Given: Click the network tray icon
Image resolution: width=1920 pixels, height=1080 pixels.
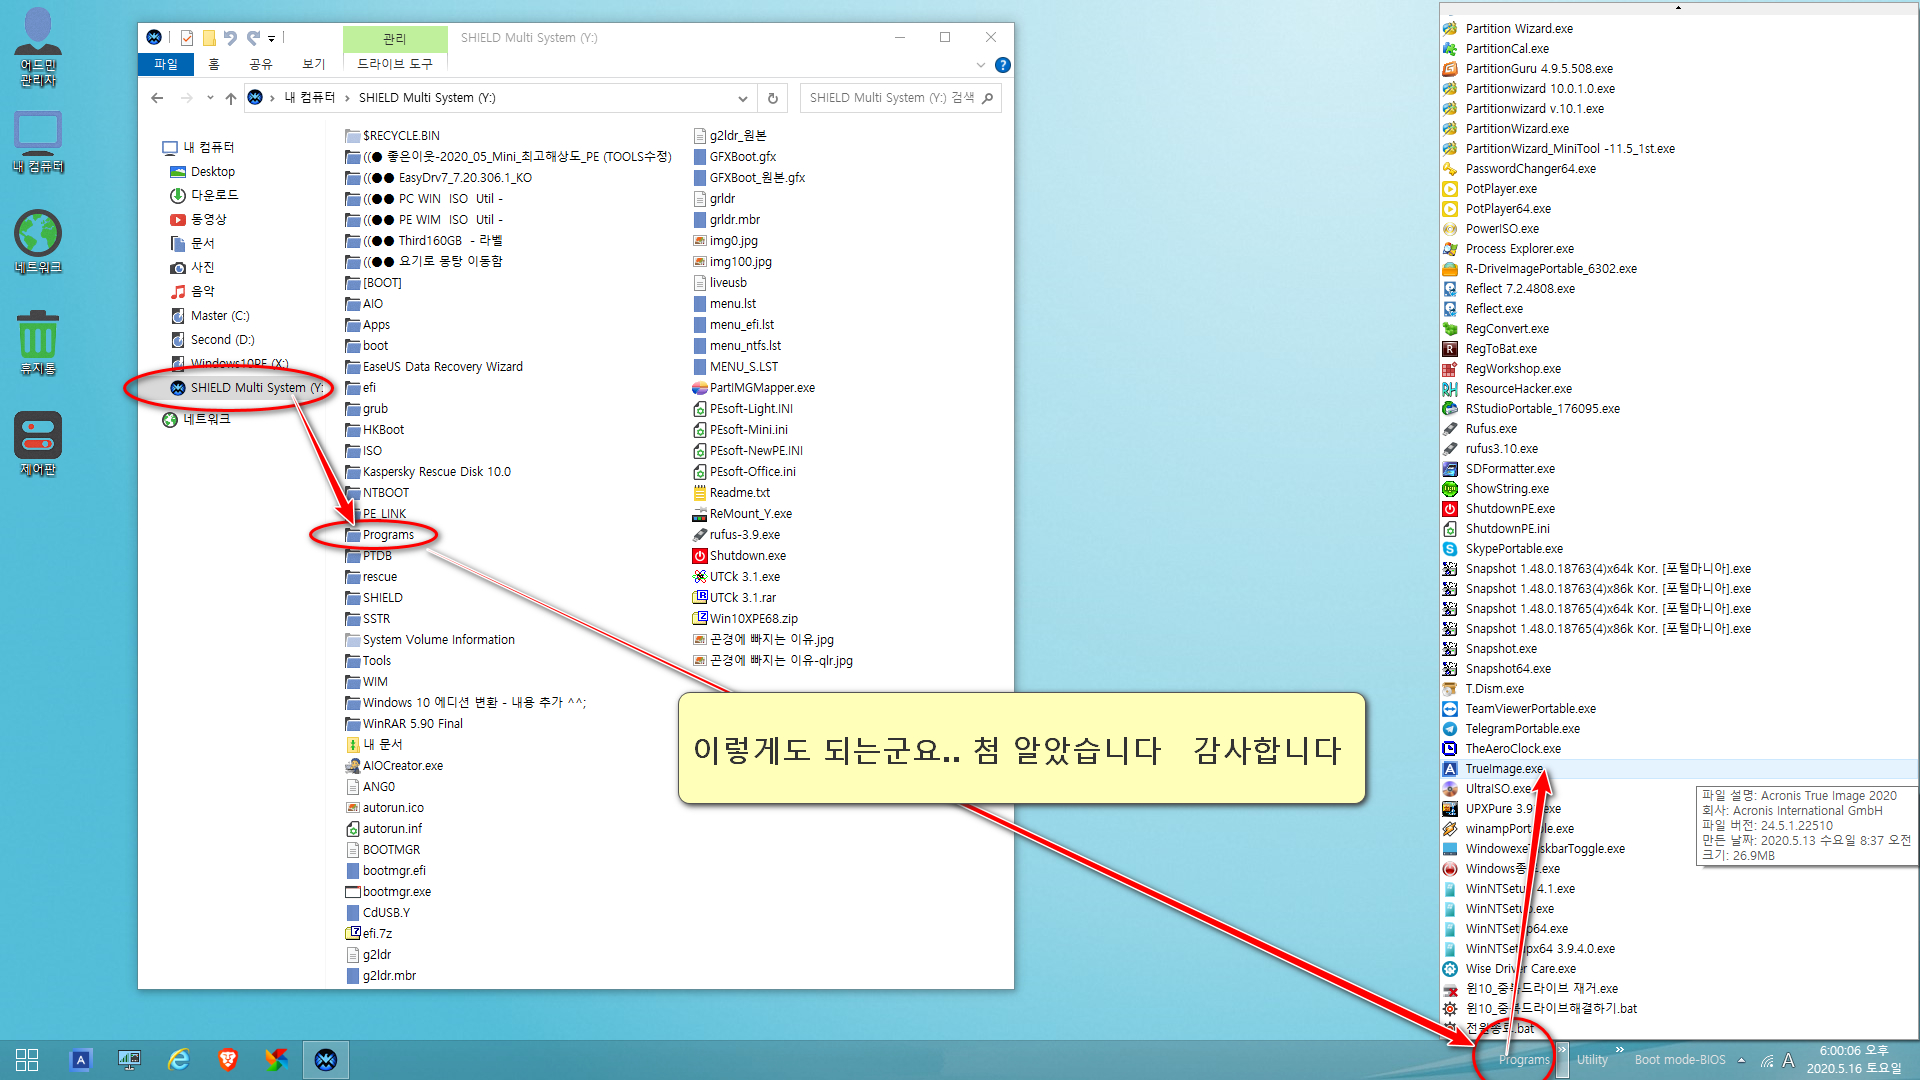Looking at the screenshot, I should [x=1767, y=1060].
